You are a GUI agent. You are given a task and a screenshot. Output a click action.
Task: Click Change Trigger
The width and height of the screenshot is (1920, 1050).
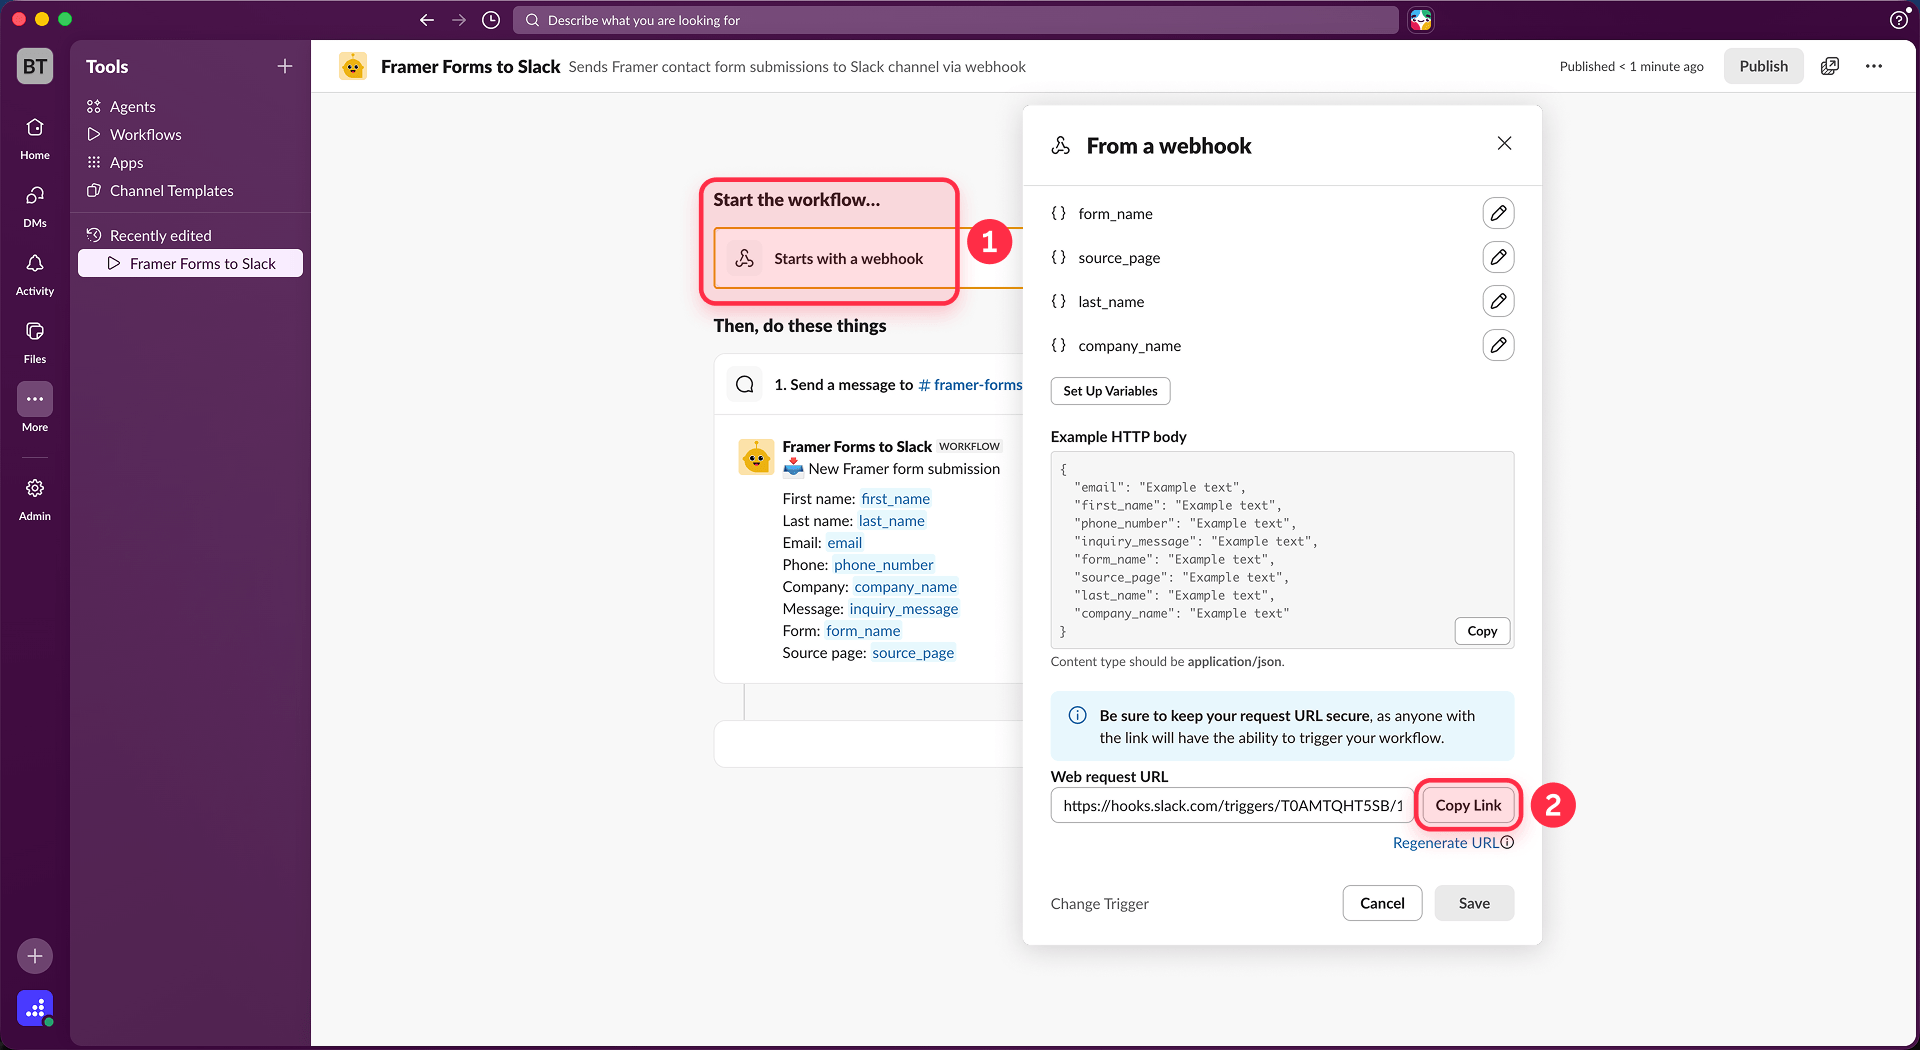[x=1099, y=903]
